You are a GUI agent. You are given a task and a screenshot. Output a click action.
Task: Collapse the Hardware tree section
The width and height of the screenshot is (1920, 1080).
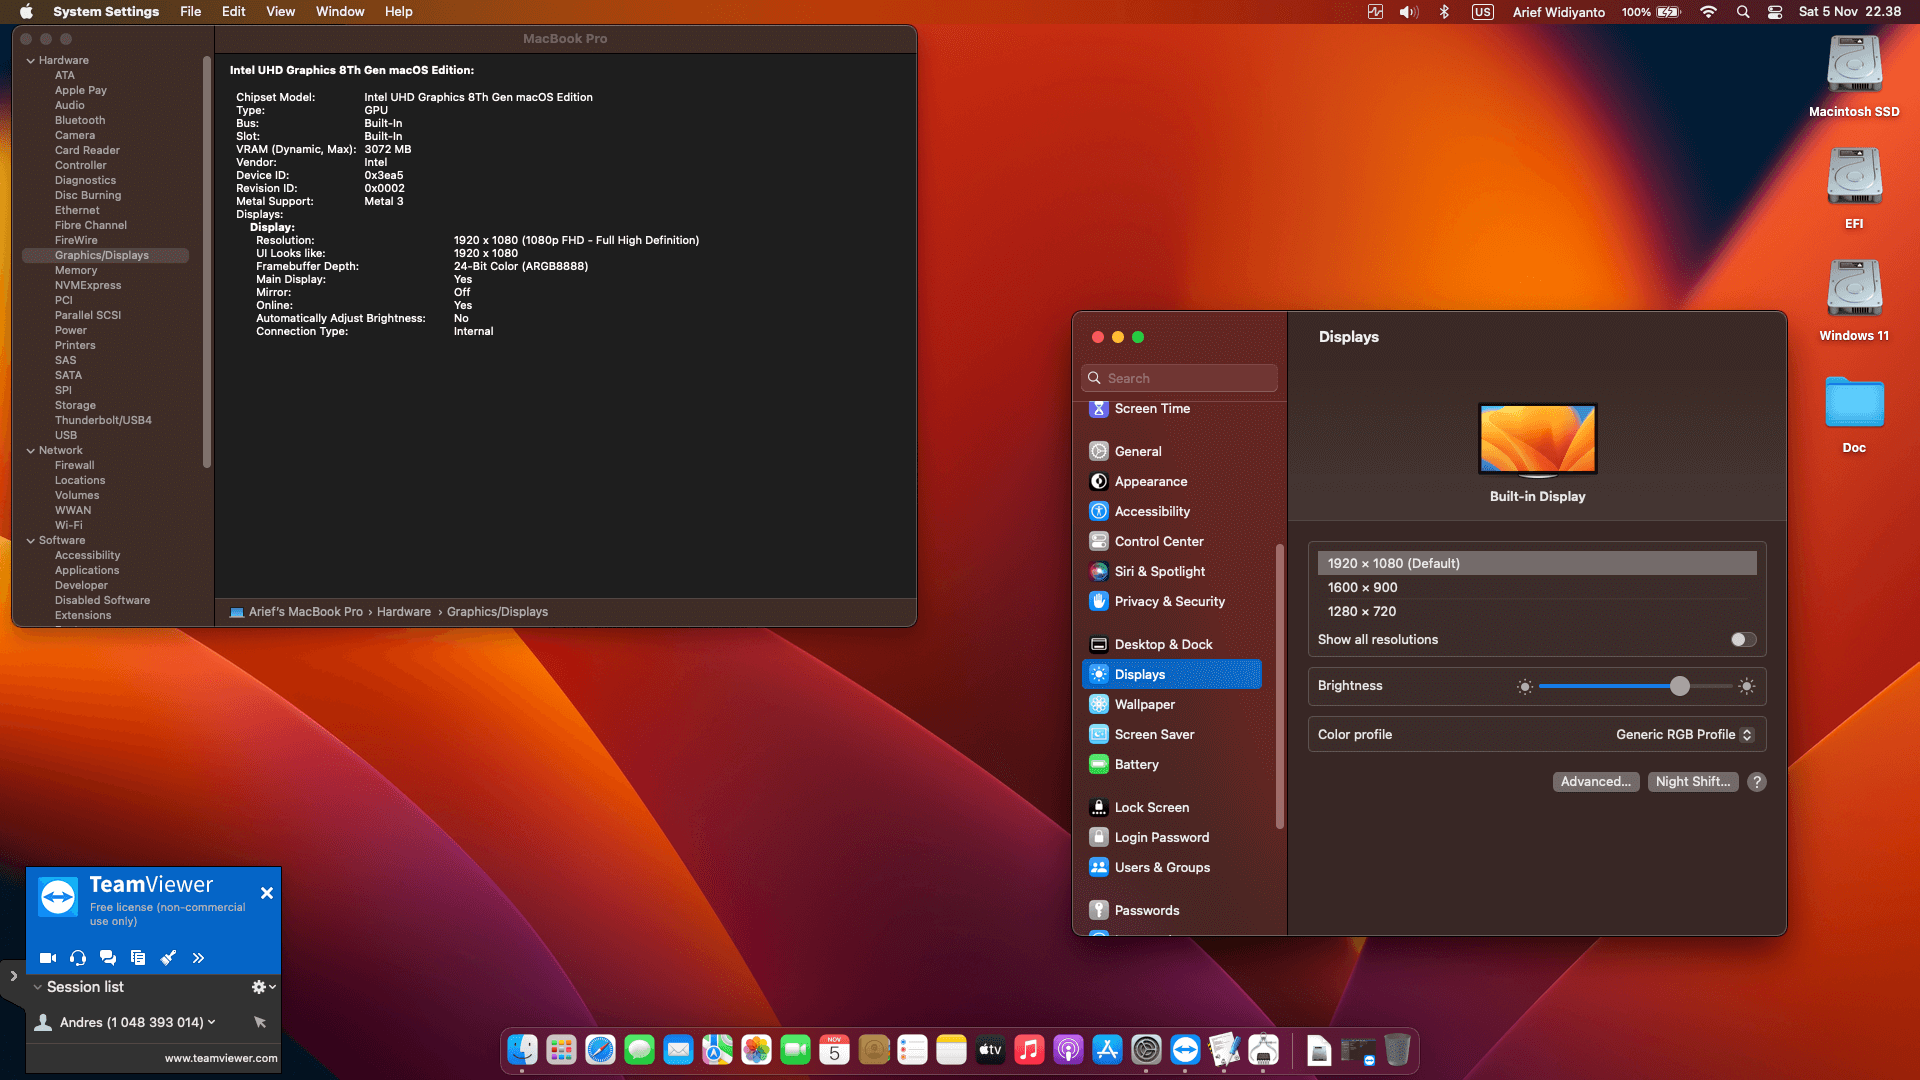pyautogui.click(x=31, y=61)
